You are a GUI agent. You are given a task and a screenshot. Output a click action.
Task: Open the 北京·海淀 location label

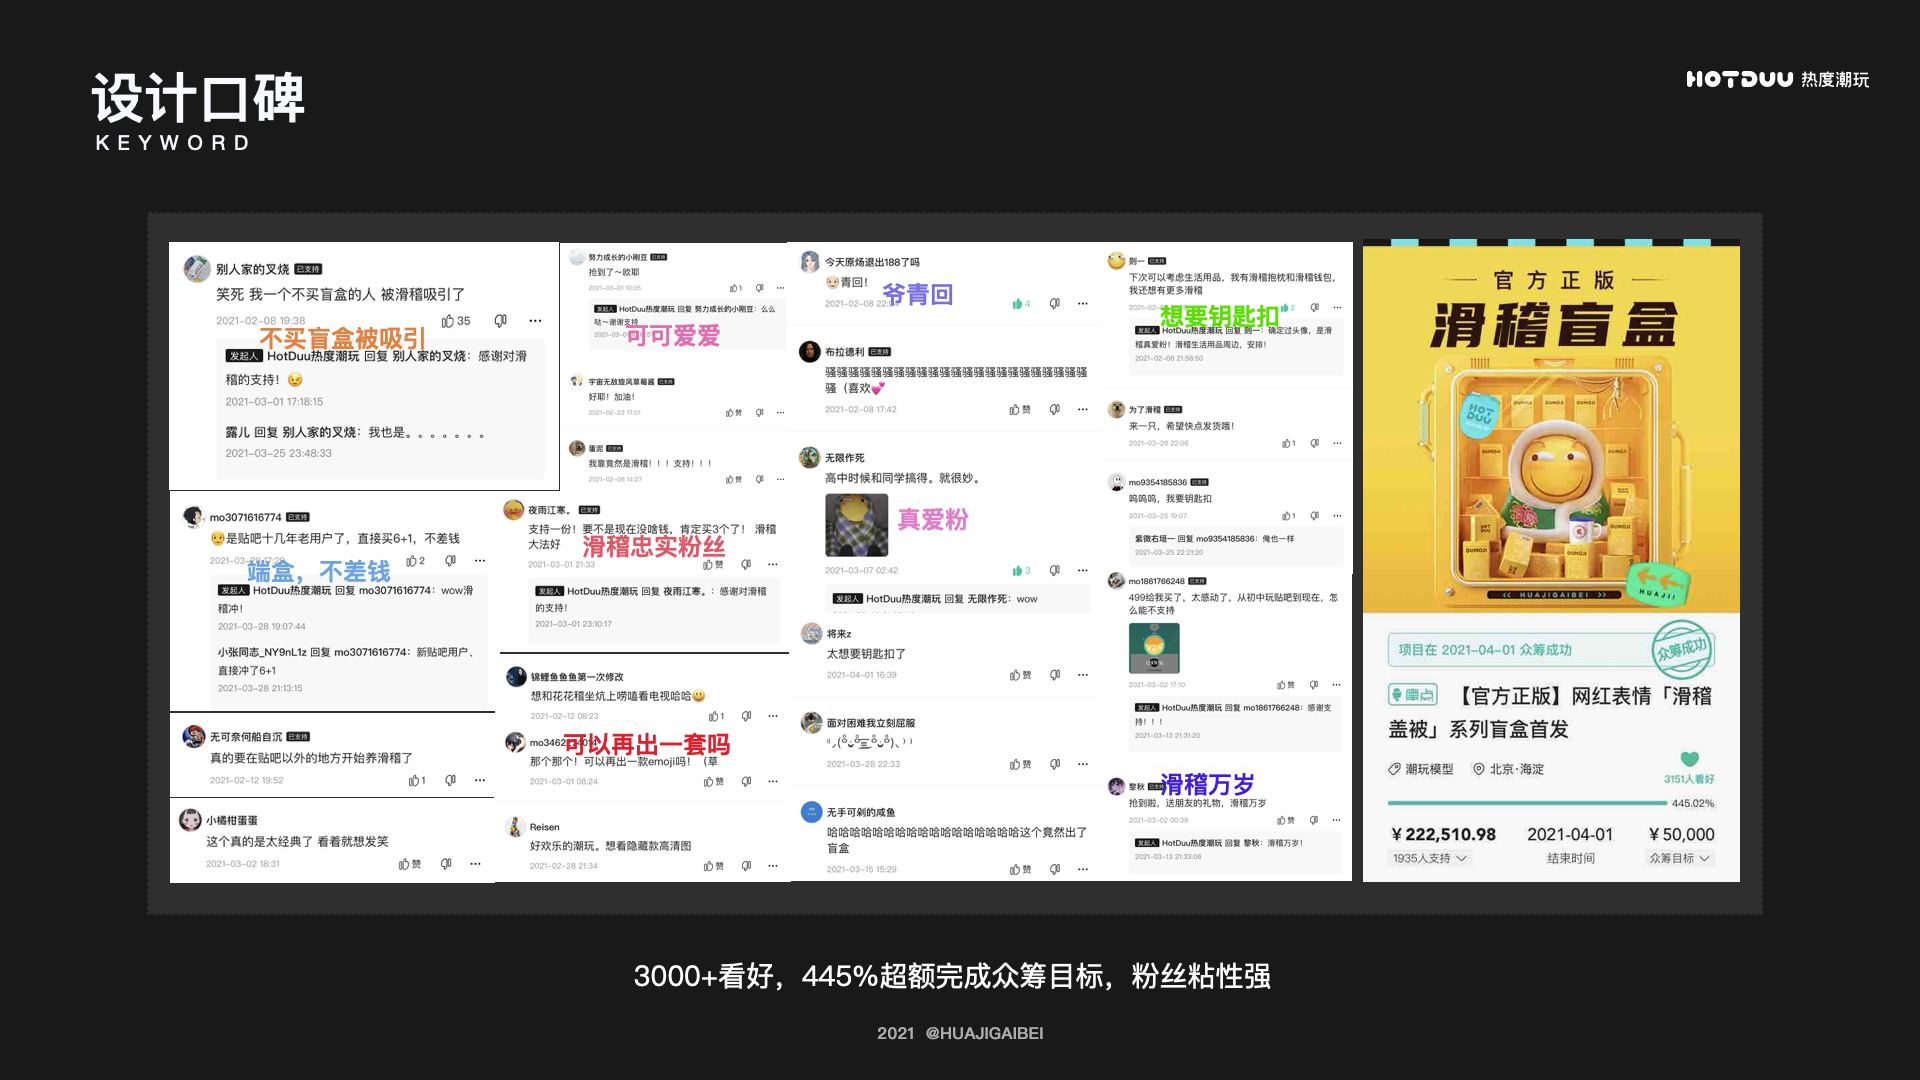1517,769
